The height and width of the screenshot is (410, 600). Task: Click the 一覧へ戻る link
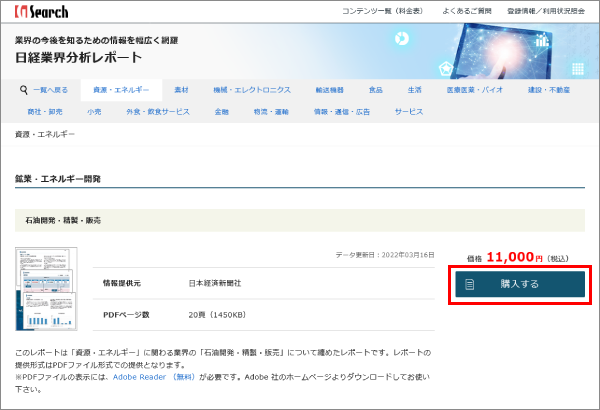51,90
